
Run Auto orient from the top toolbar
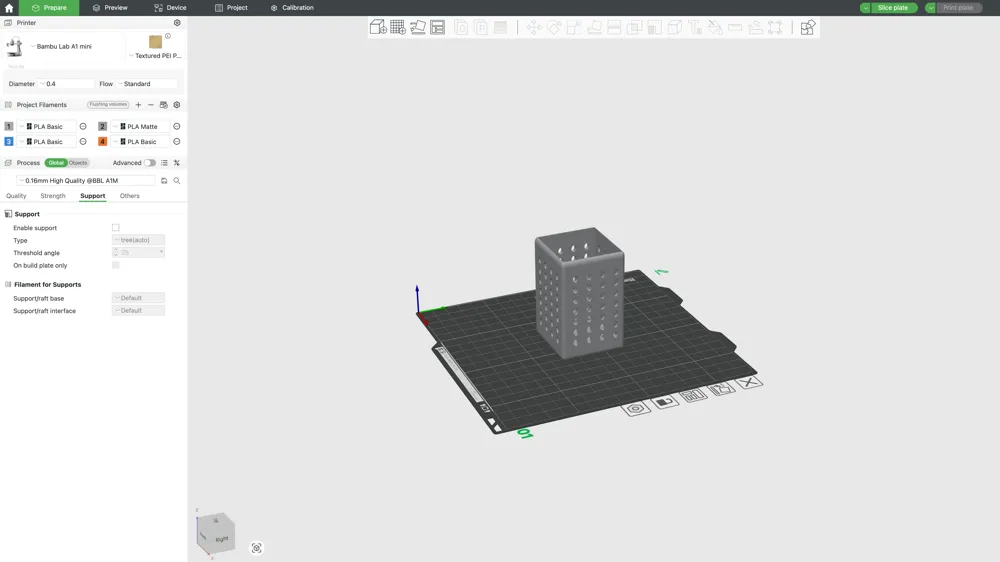tap(418, 27)
